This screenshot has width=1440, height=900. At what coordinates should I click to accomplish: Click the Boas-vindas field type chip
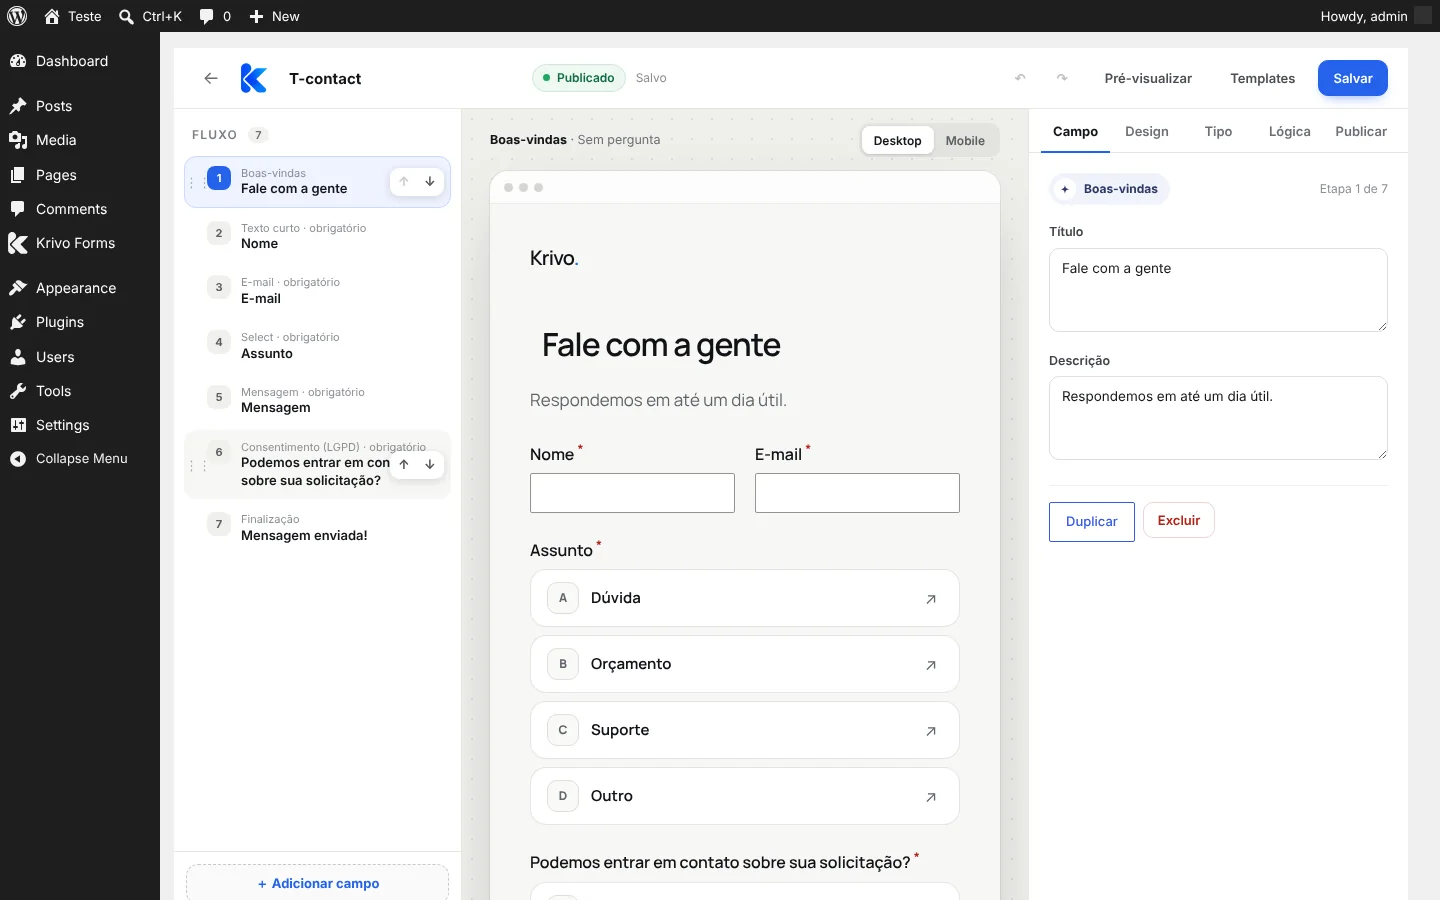[1109, 189]
